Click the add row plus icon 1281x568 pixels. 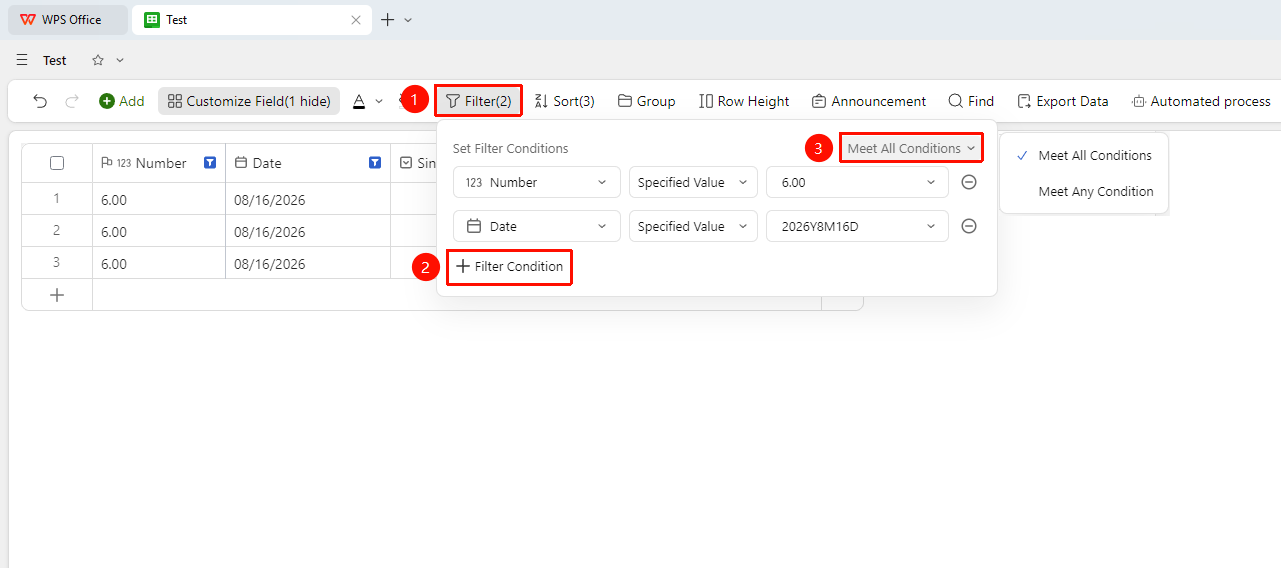click(x=57, y=295)
